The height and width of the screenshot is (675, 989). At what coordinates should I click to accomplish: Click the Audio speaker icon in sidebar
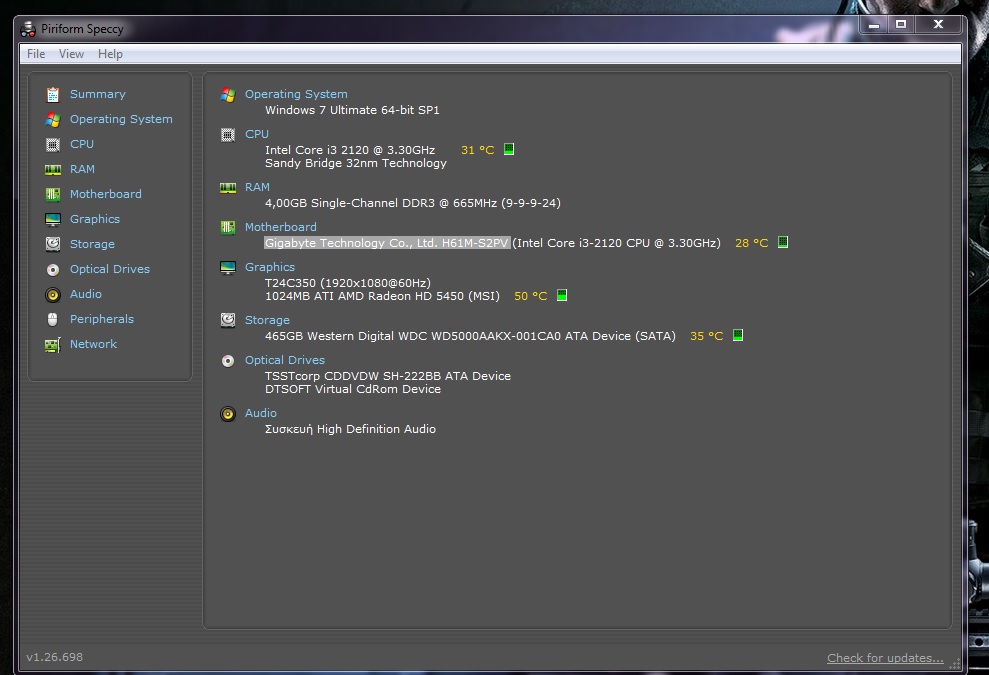[53, 295]
